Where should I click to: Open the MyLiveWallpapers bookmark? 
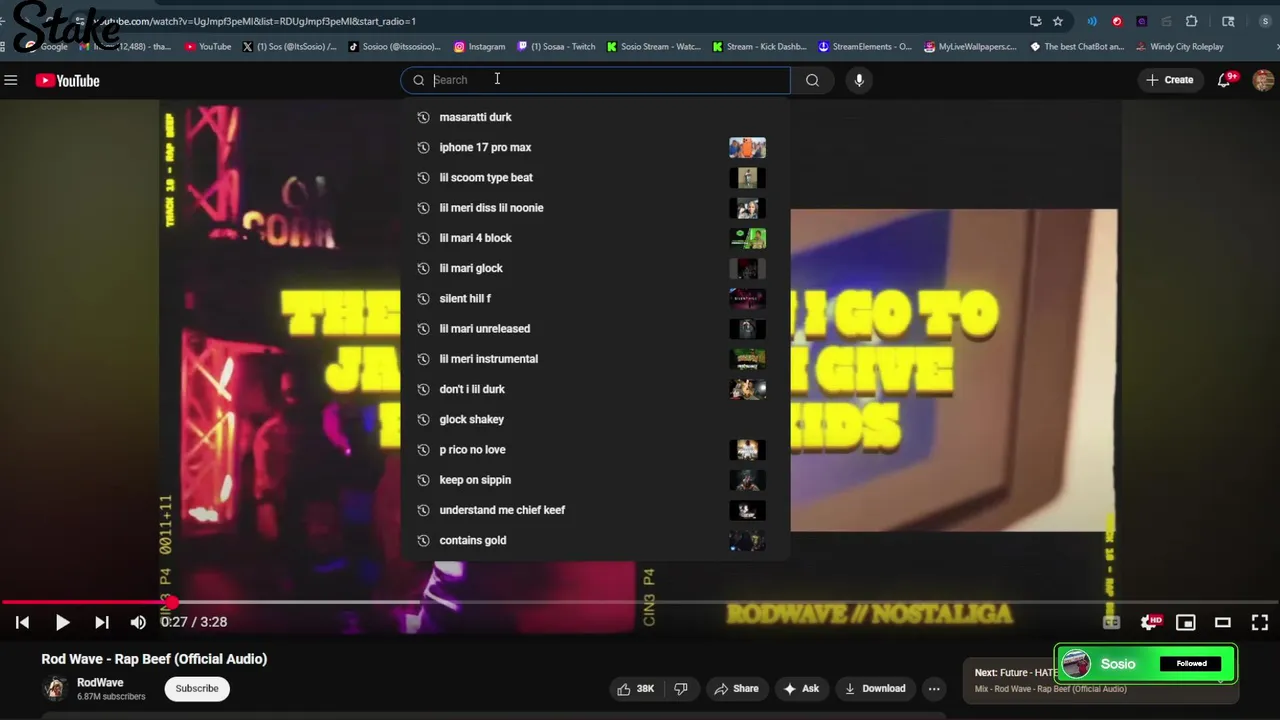tap(971, 47)
